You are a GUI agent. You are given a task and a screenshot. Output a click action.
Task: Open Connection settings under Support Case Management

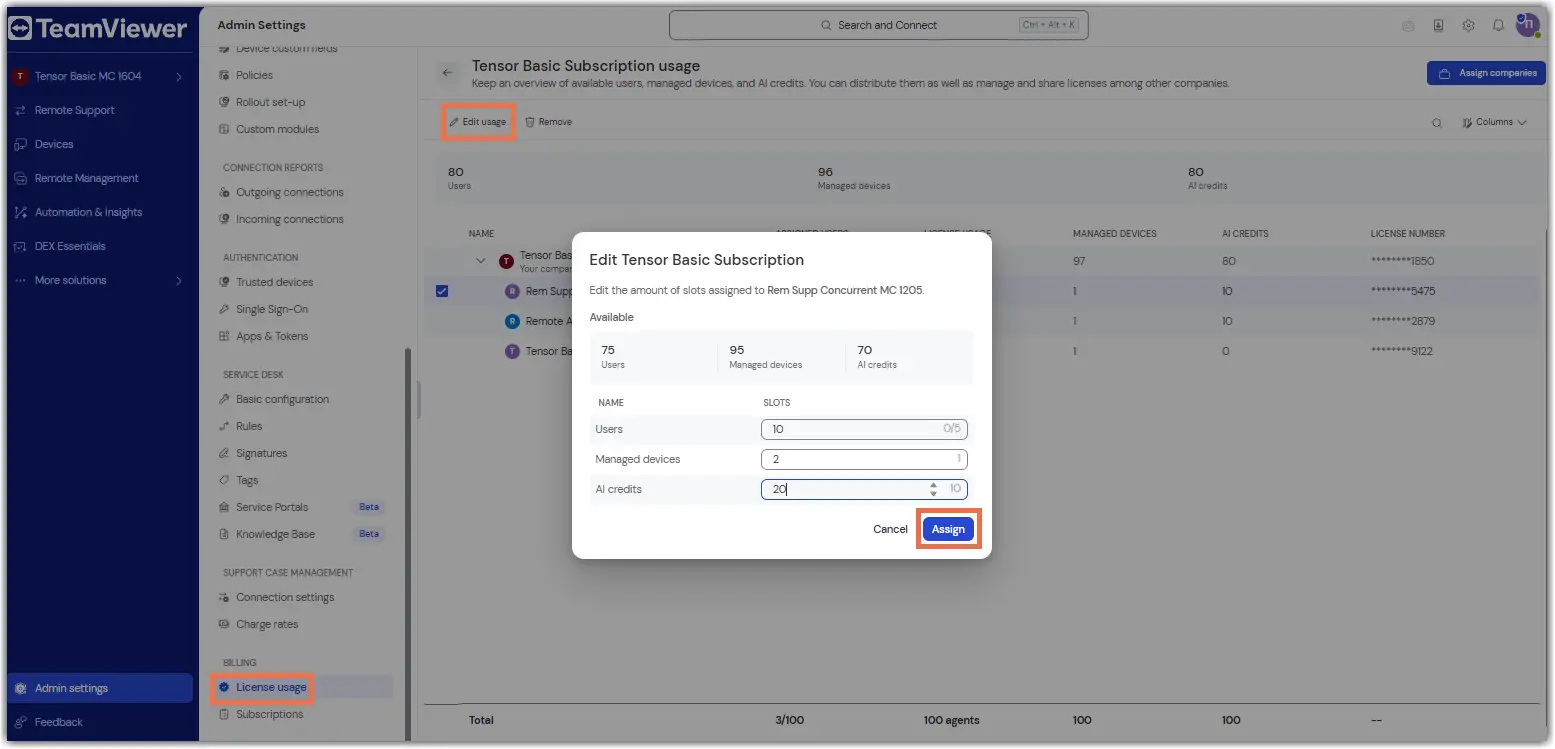285,597
